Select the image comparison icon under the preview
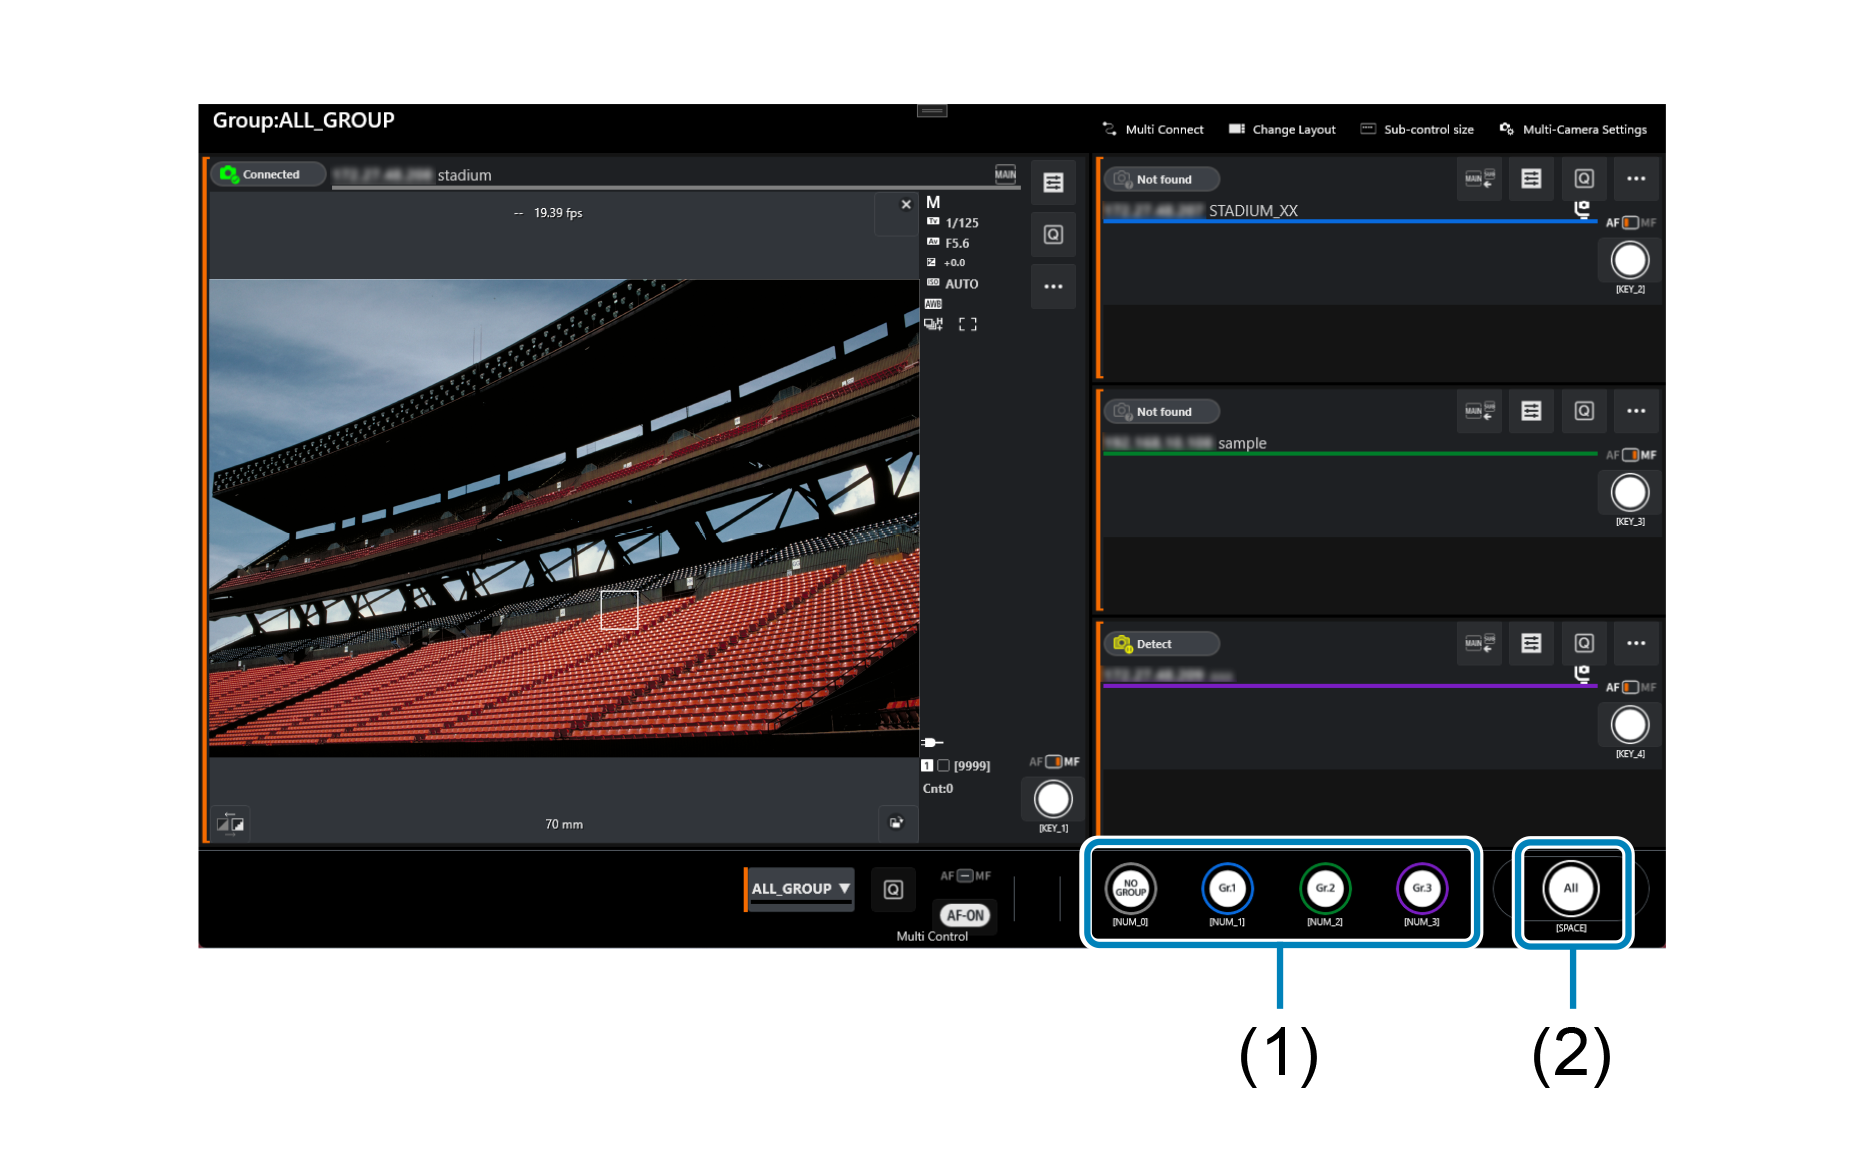The width and height of the screenshot is (1875, 1175). (x=231, y=822)
